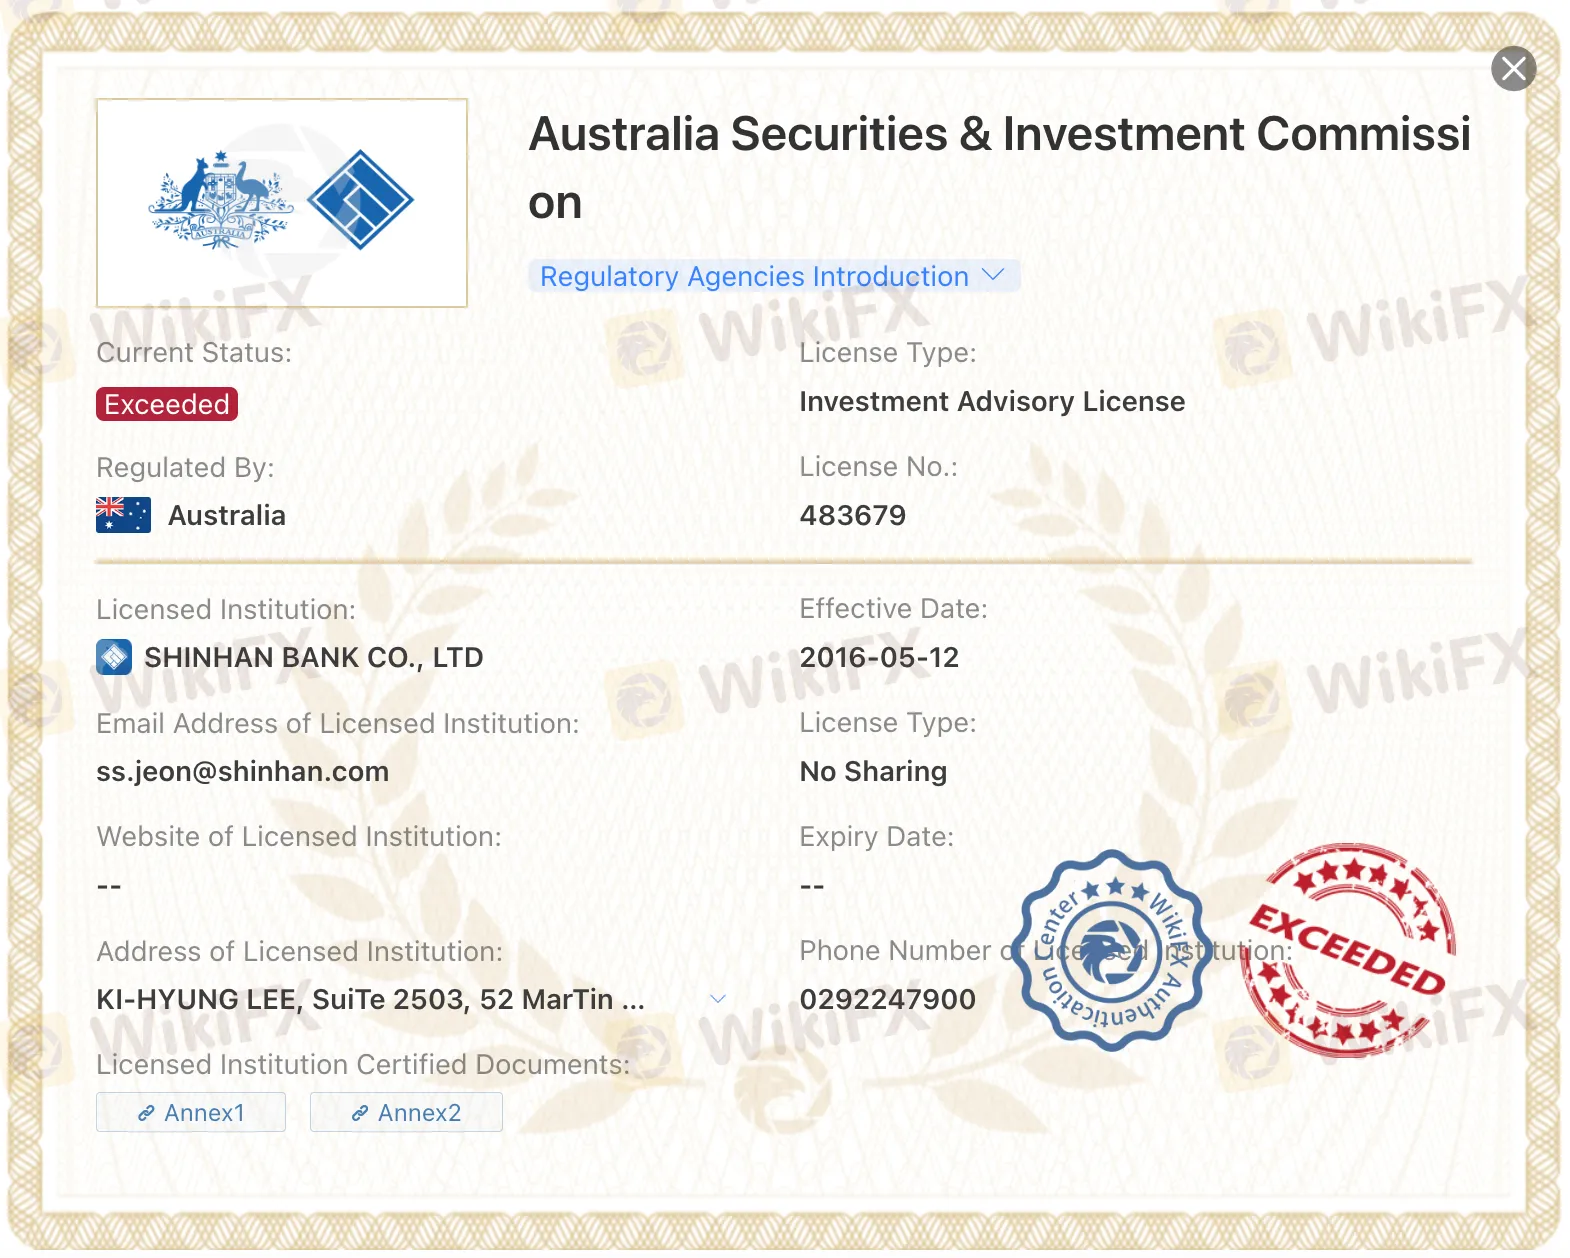This screenshot has height=1258, width=1570.
Task: Click the email ss.jeon@shinhan.com
Action: pyautogui.click(x=242, y=772)
